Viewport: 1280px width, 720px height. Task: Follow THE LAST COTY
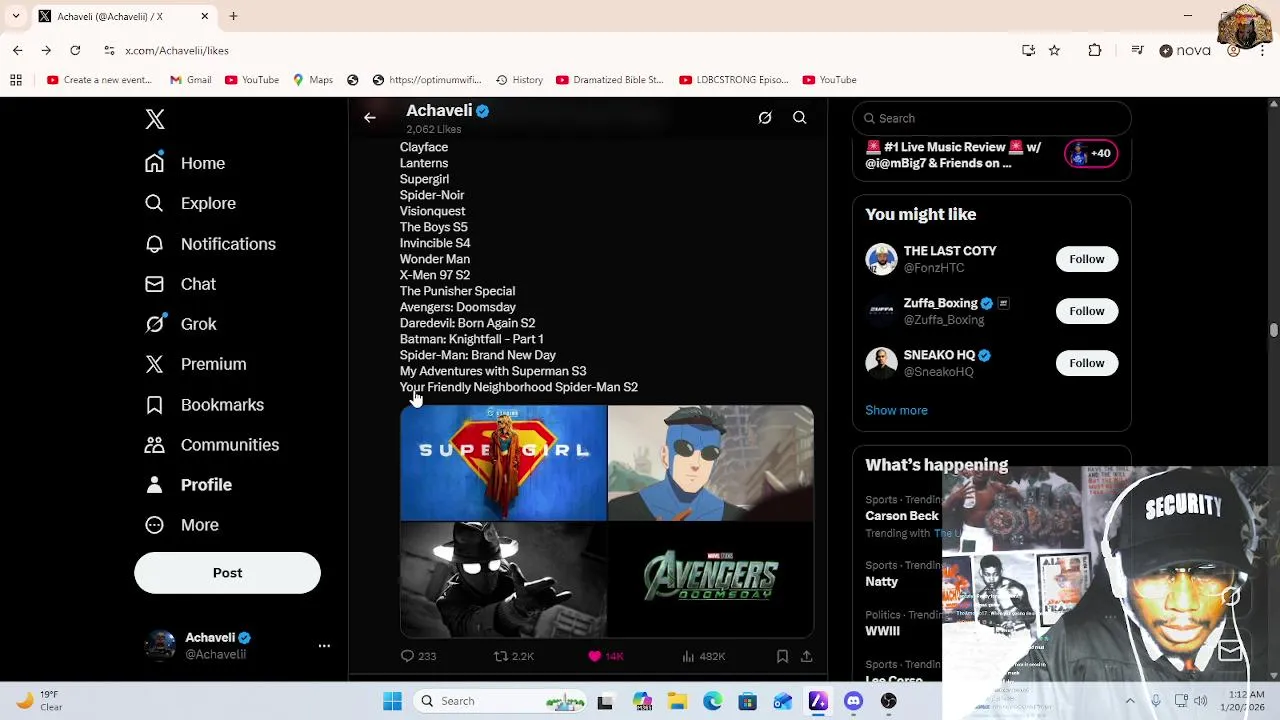(x=1087, y=259)
